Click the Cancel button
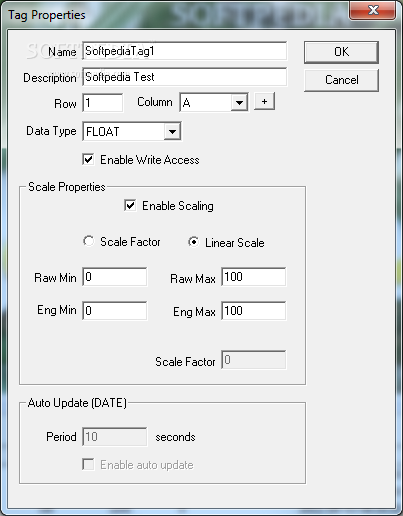Image resolution: width=403 pixels, height=516 pixels. tap(341, 80)
